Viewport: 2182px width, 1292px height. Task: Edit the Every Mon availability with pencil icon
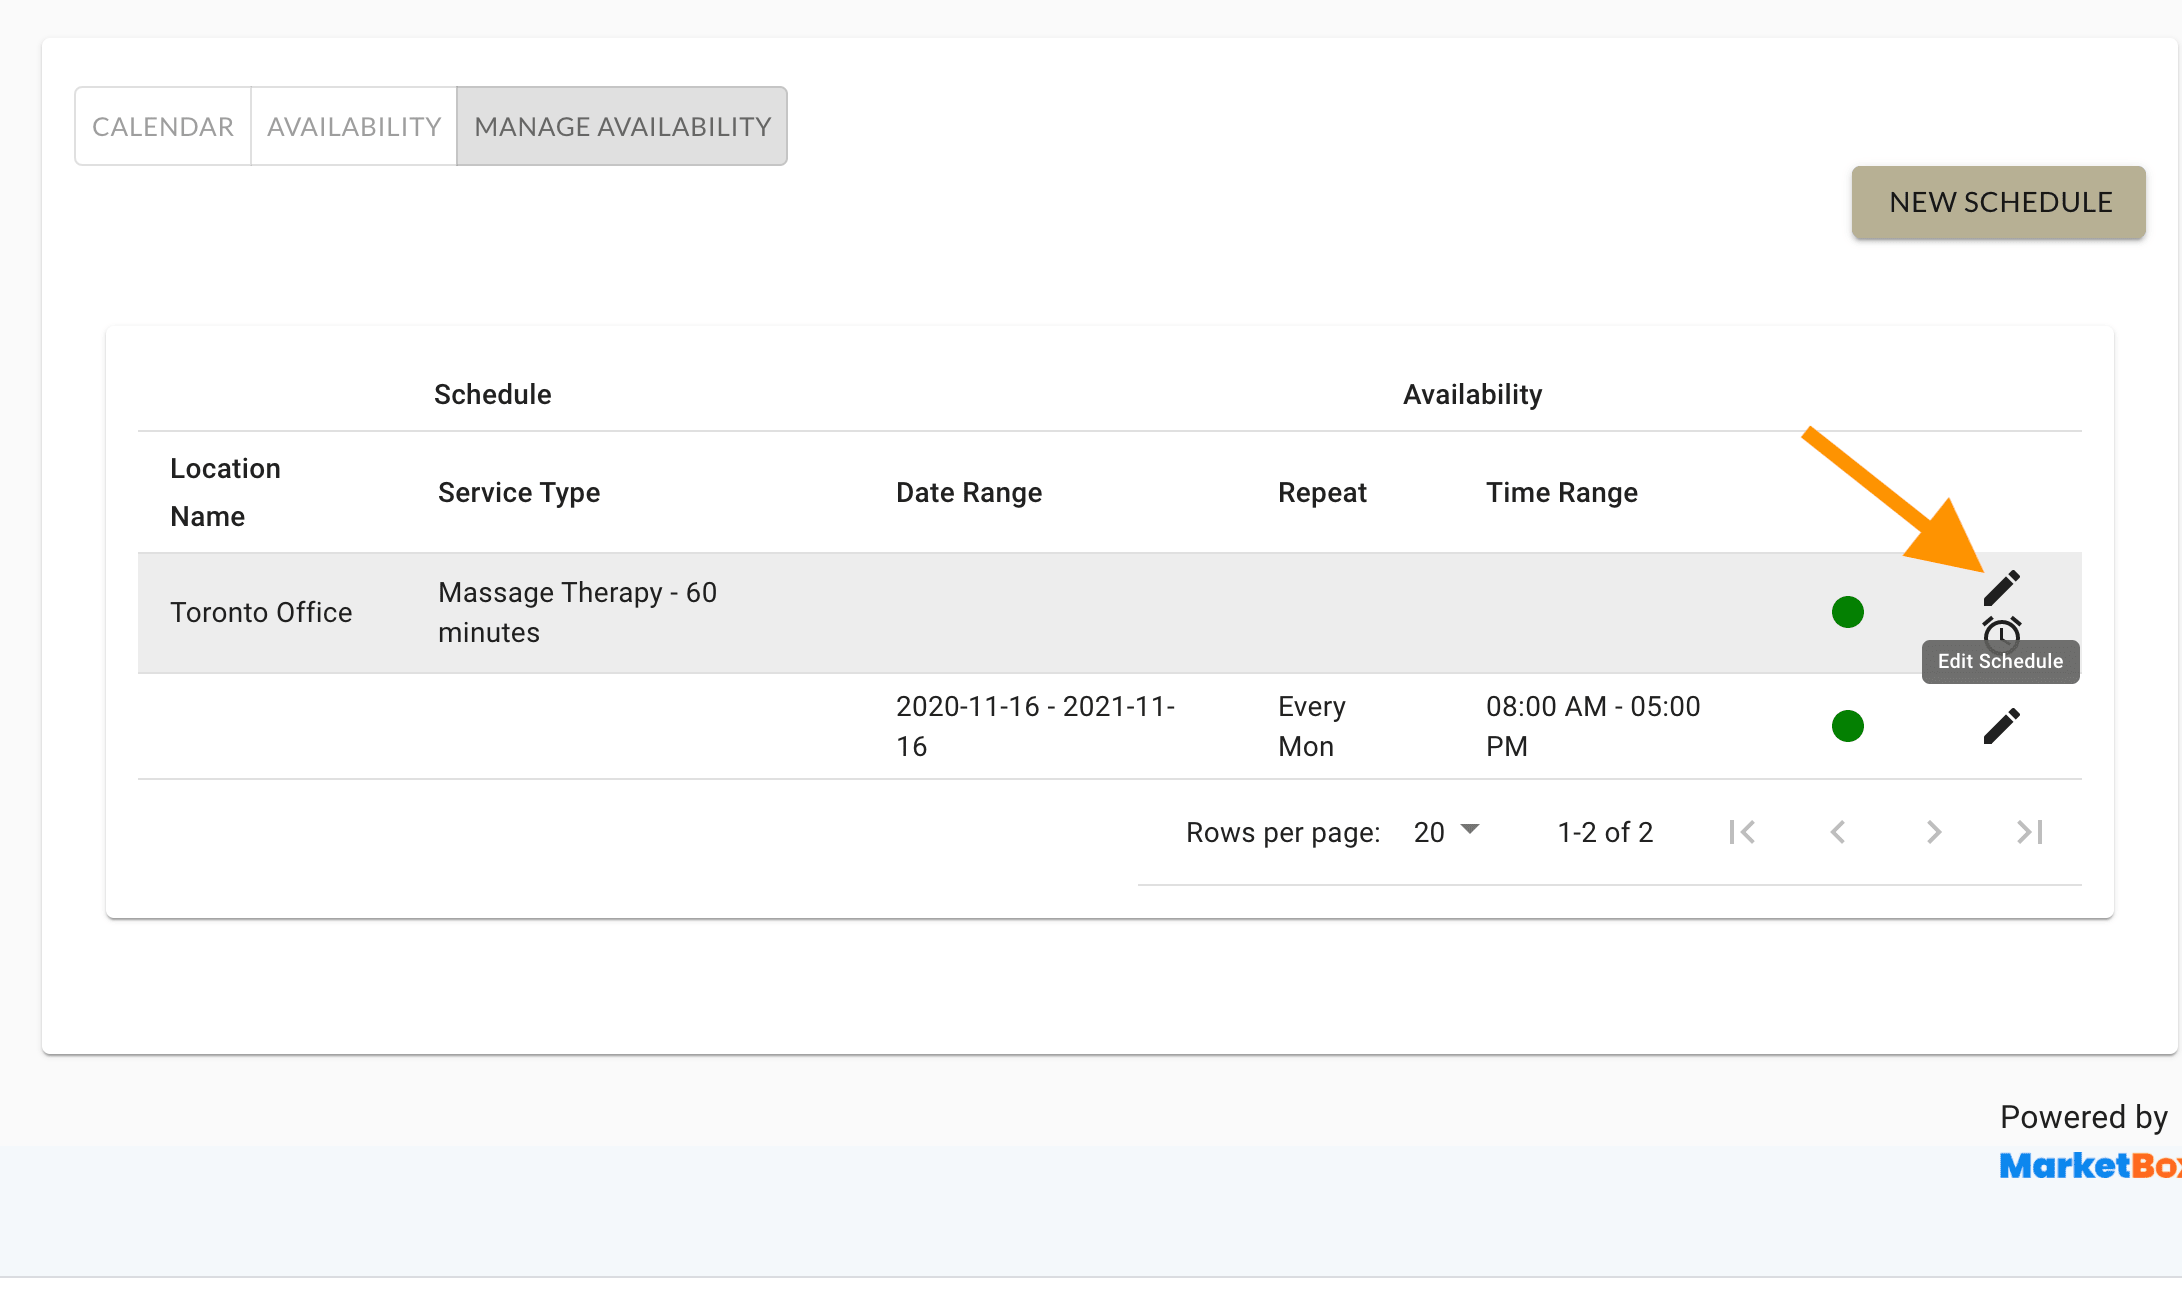2001,726
